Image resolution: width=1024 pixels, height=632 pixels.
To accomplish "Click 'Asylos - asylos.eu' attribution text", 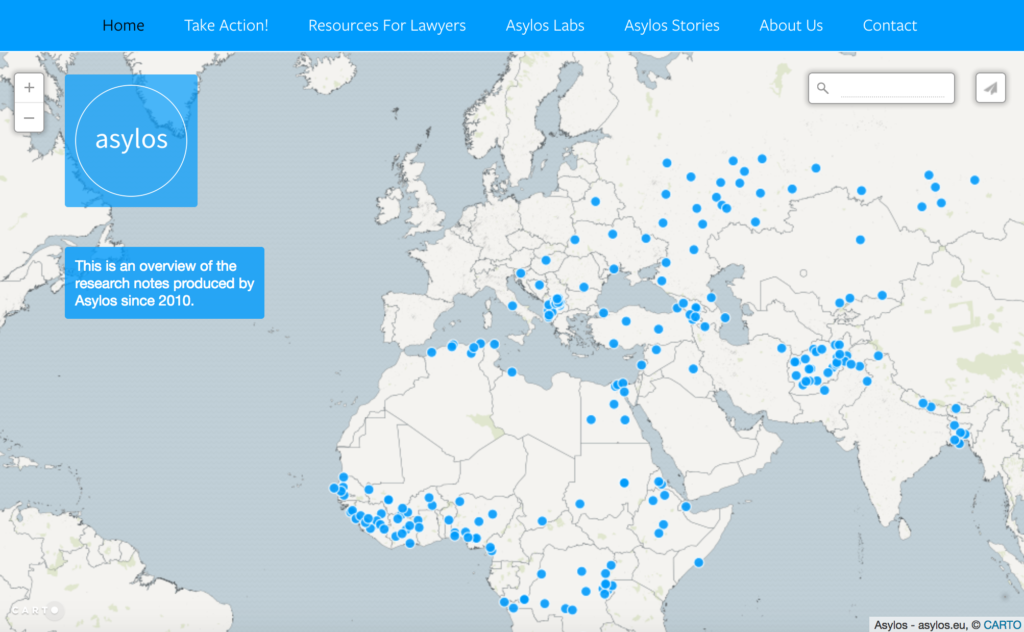I will (x=920, y=625).
